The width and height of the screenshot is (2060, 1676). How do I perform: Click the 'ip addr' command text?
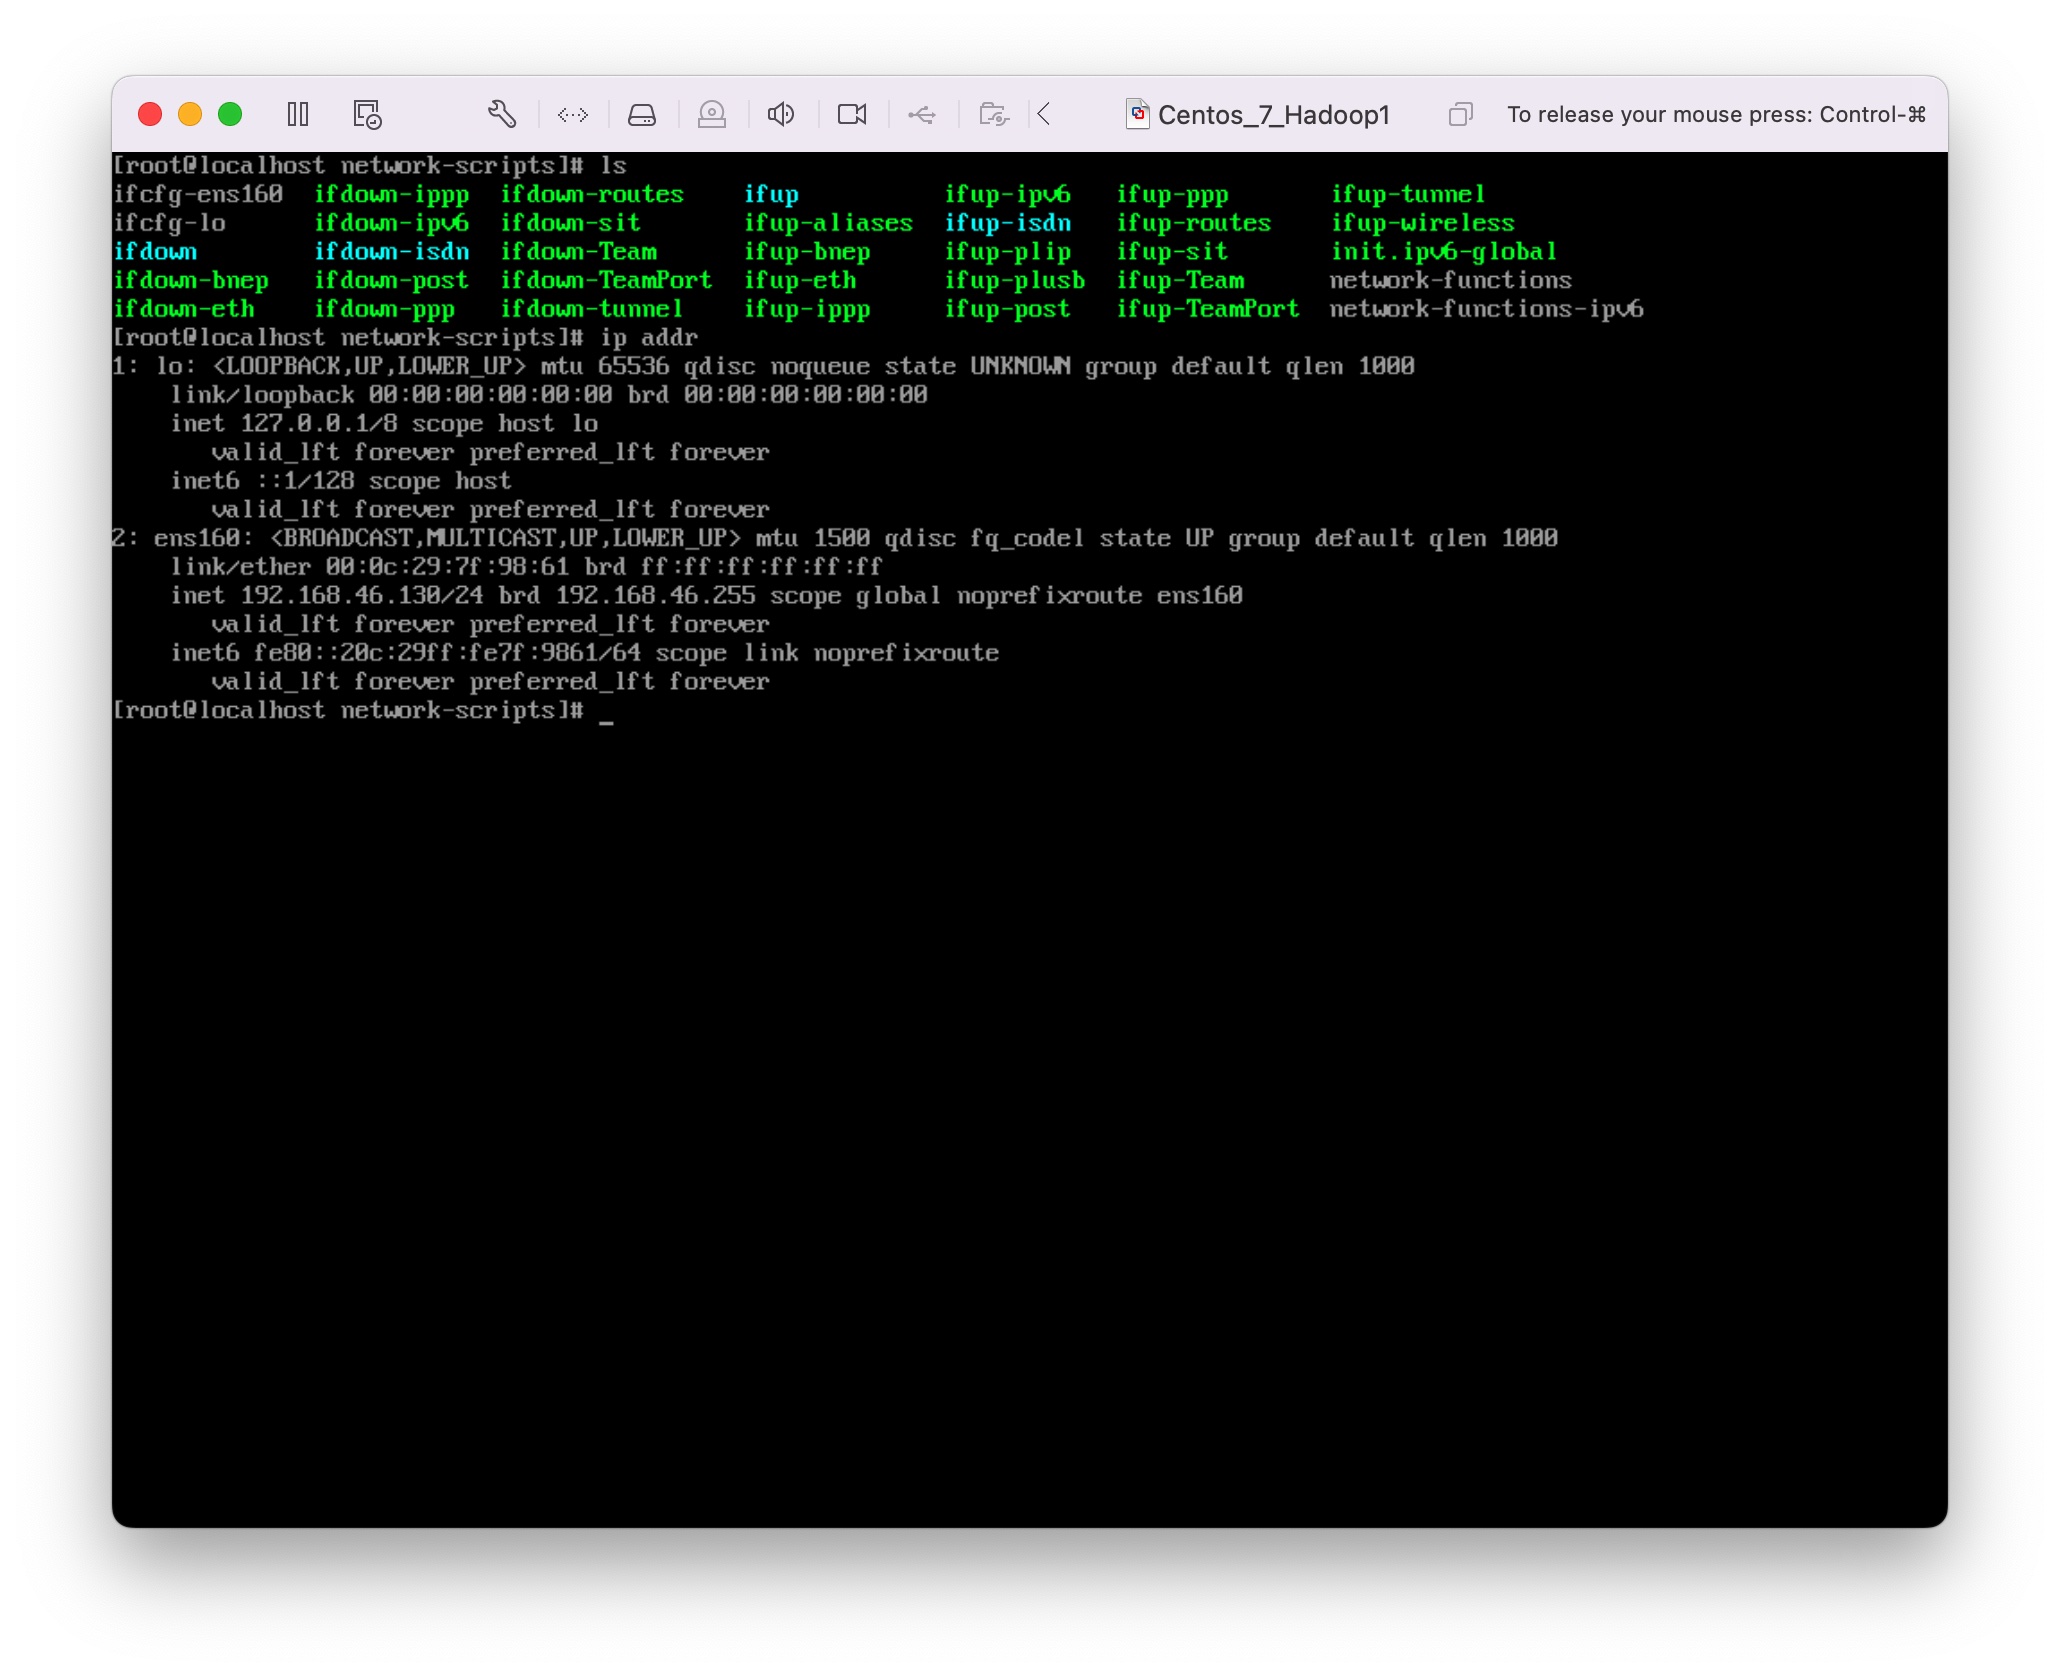coord(649,338)
